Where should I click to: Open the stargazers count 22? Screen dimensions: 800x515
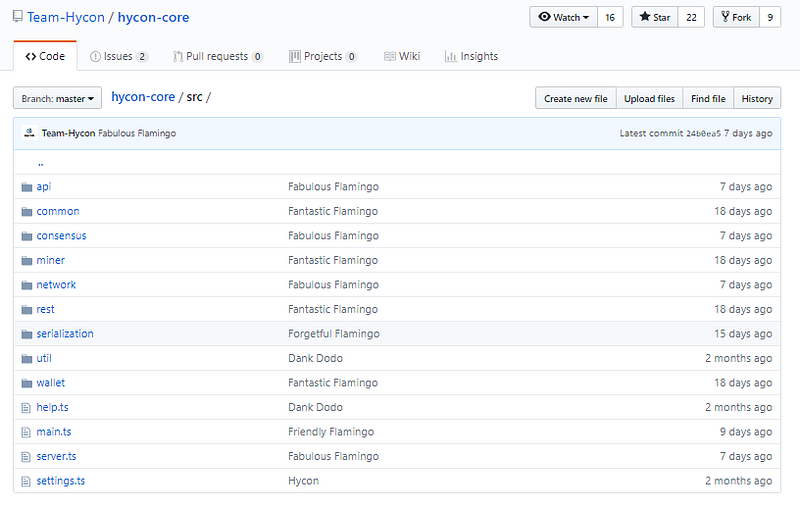tap(691, 17)
